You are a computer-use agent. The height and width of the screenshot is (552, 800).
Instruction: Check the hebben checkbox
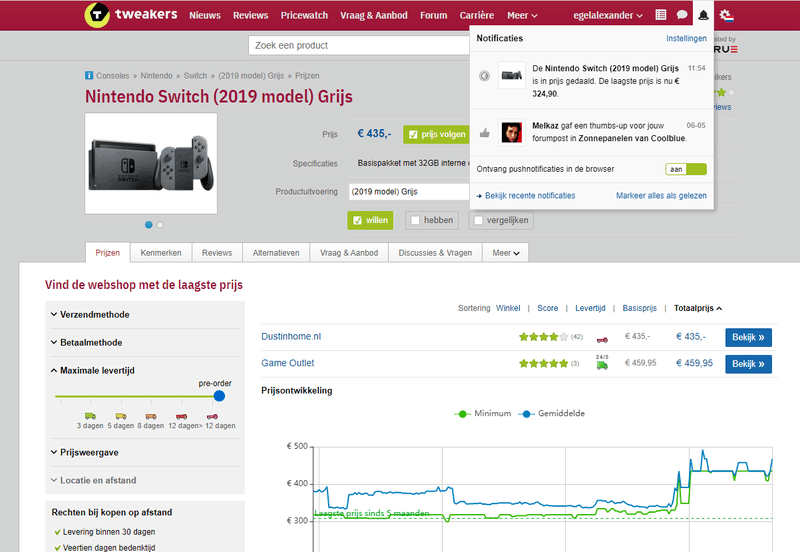click(x=432, y=220)
